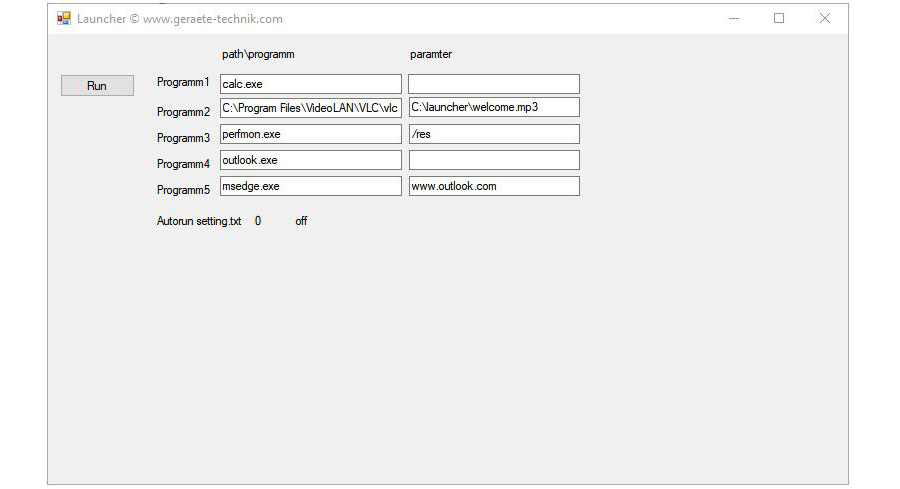Maximize the Launcher window
The width and height of the screenshot is (900, 489).
click(779, 18)
